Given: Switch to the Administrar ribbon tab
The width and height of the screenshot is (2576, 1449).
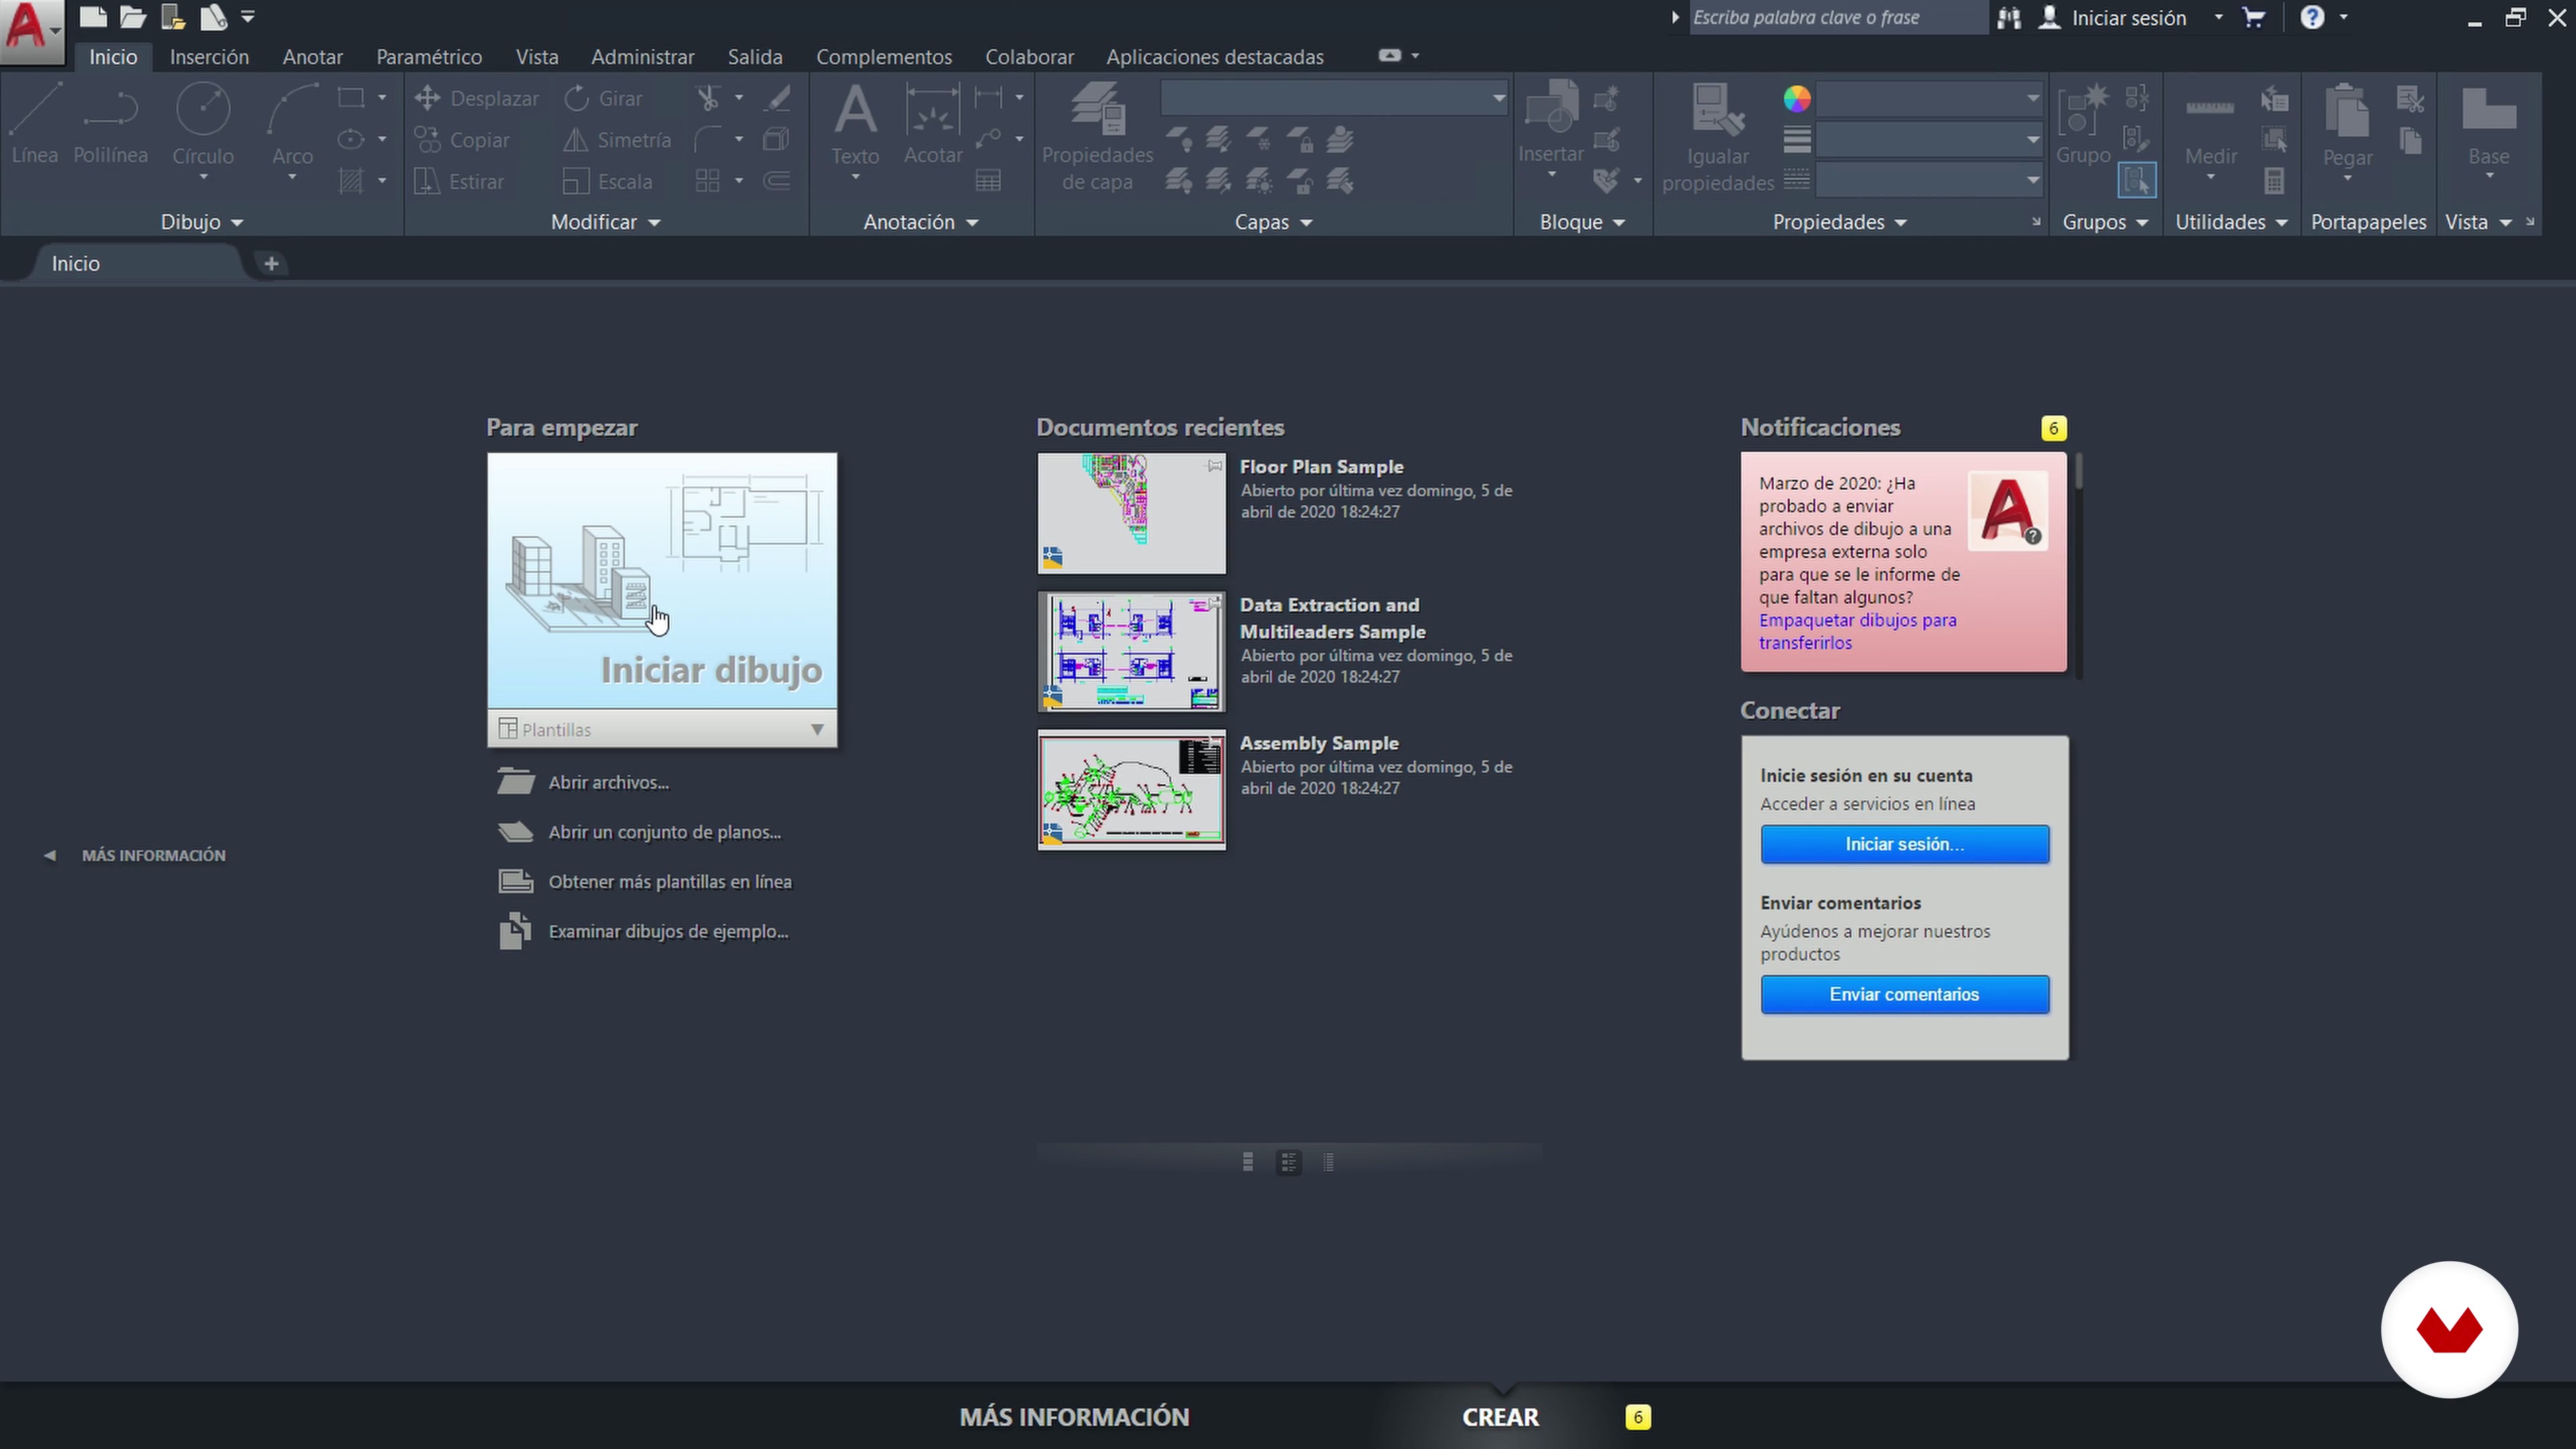Looking at the screenshot, I should [x=642, y=57].
